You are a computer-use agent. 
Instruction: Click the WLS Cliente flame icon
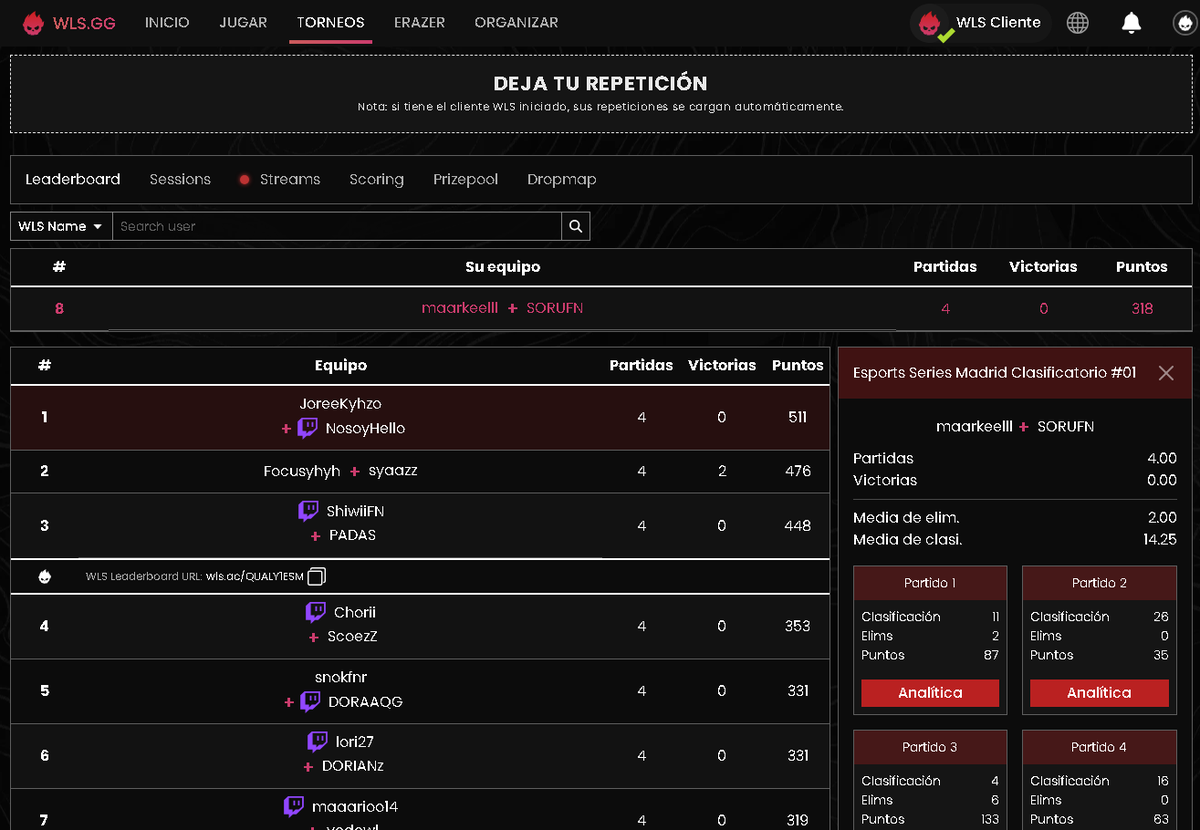931,23
